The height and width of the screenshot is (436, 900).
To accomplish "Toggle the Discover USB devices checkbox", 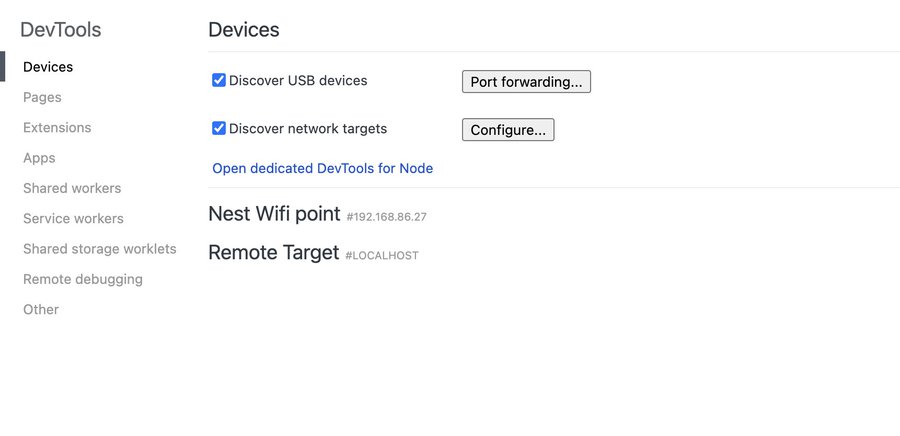I will tap(219, 80).
